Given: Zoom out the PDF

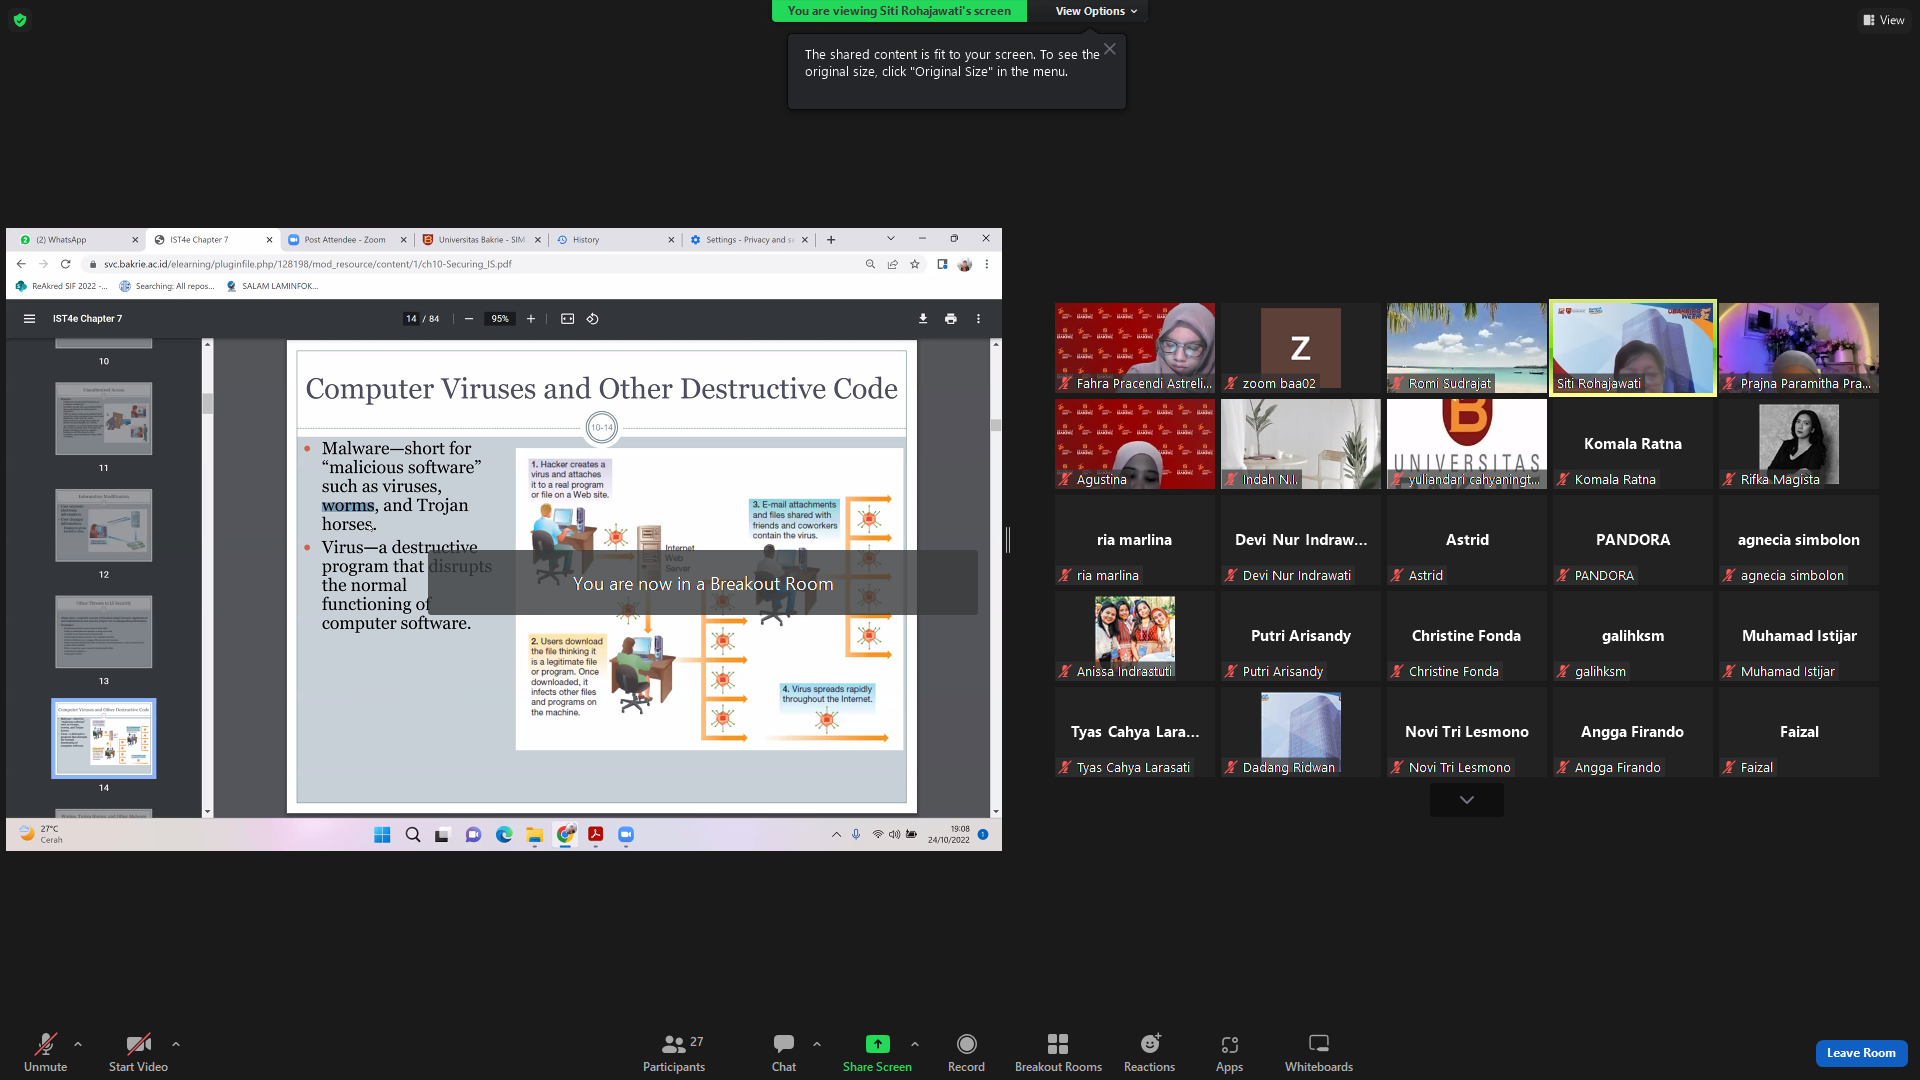Looking at the screenshot, I should click(x=469, y=319).
